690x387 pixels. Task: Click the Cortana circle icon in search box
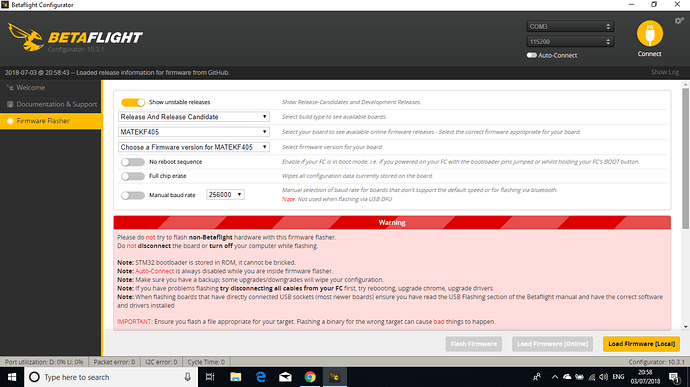coord(34,377)
